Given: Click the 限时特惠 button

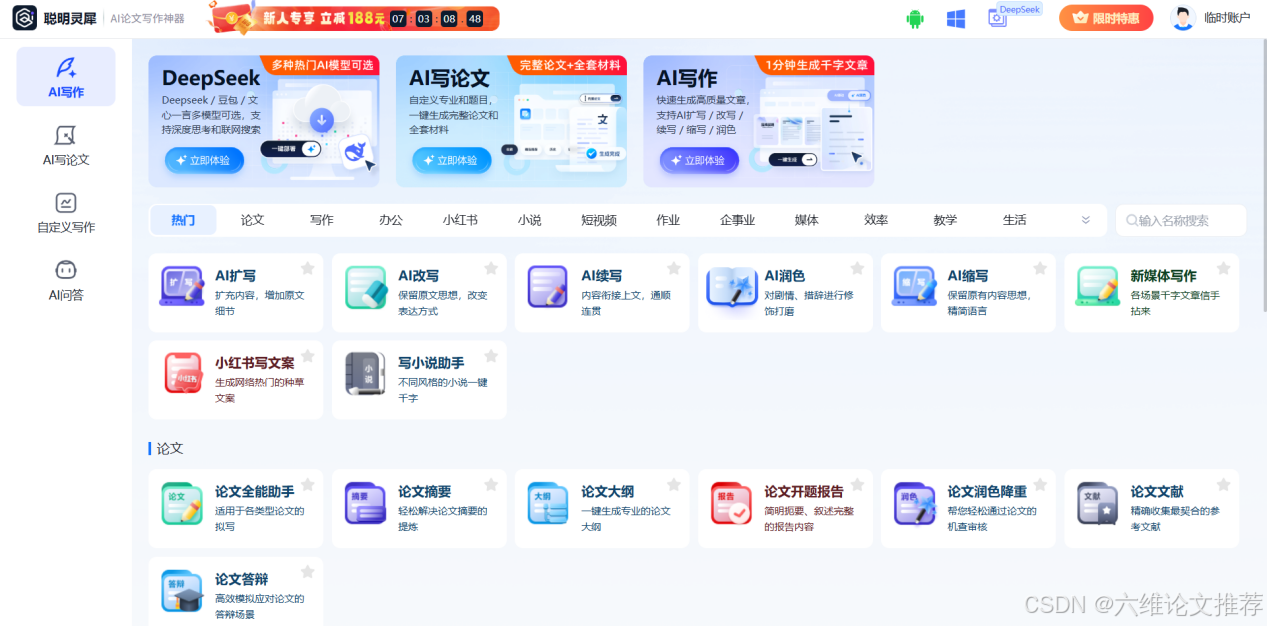Looking at the screenshot, I should 1106,18.
